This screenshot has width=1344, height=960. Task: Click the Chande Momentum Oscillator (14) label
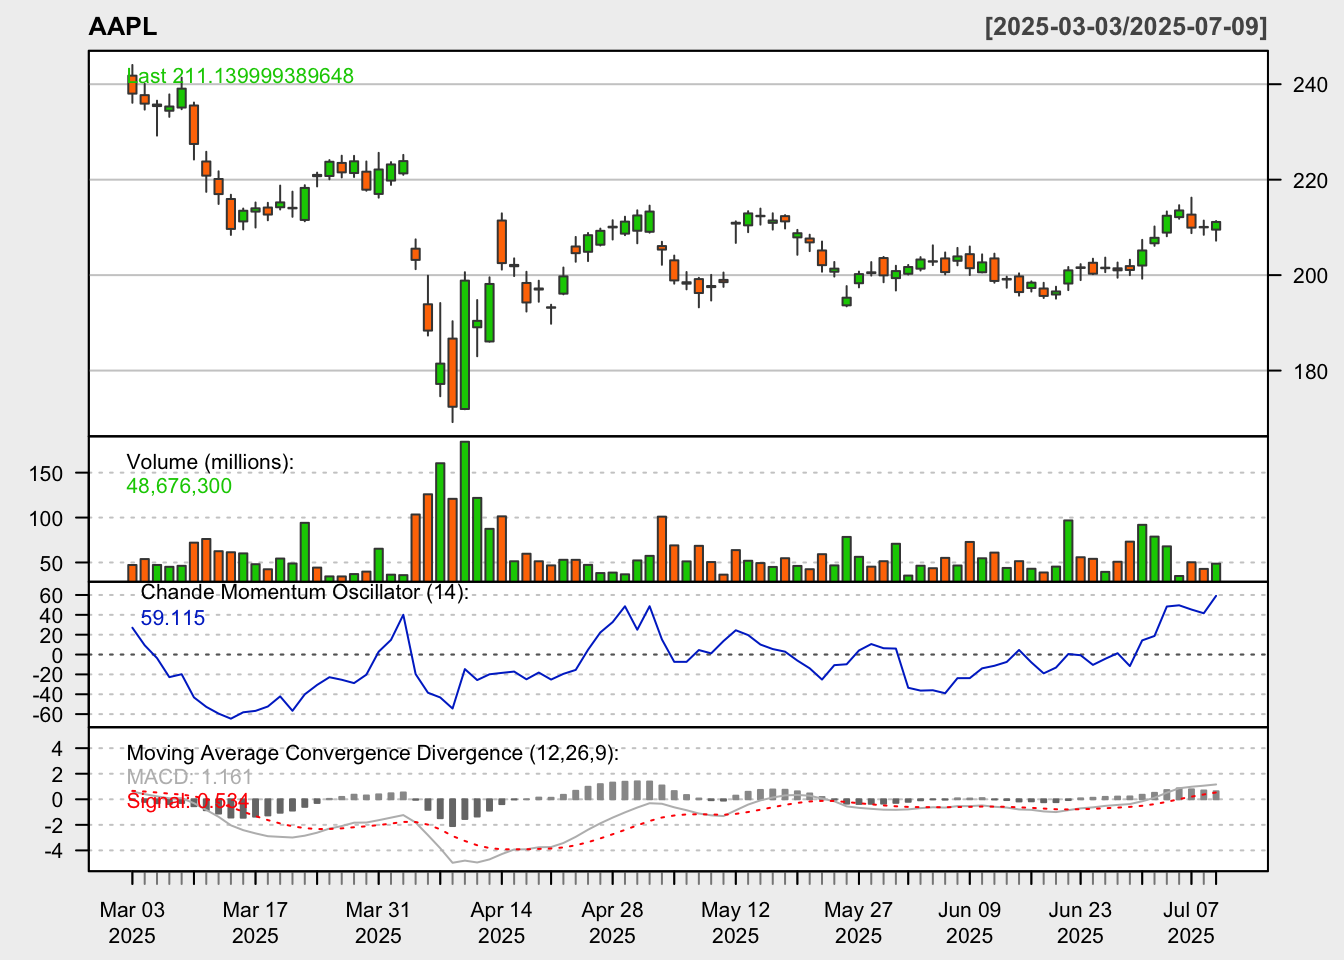tap(304, 592)
